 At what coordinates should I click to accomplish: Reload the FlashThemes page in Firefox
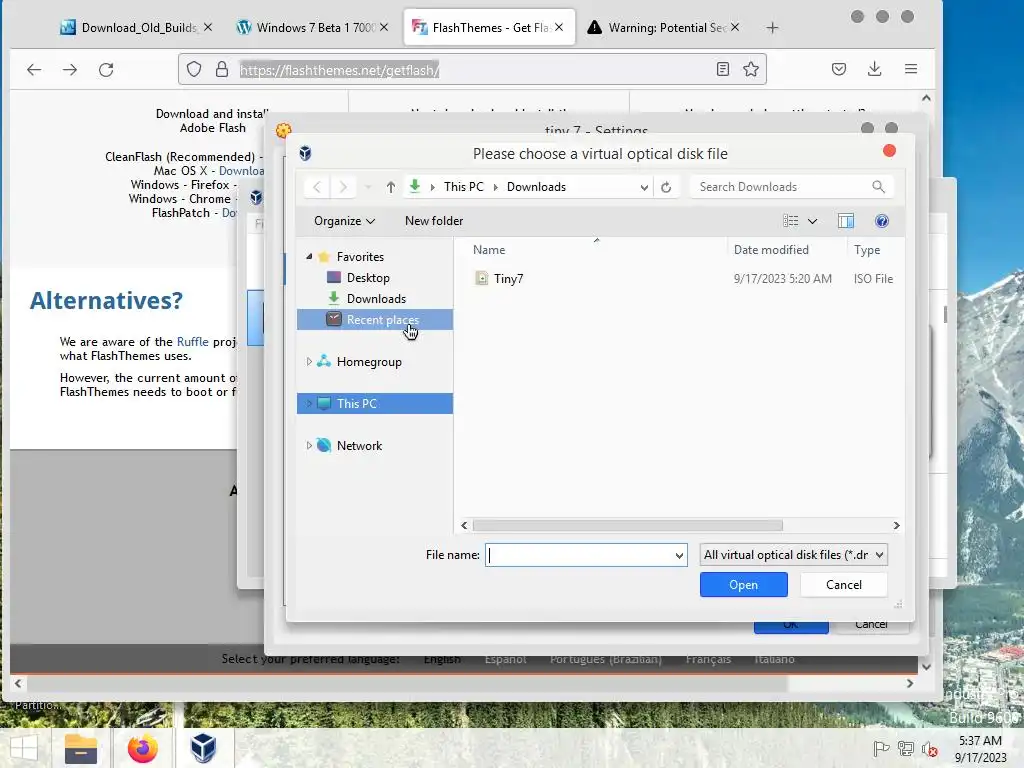(106, 69)
